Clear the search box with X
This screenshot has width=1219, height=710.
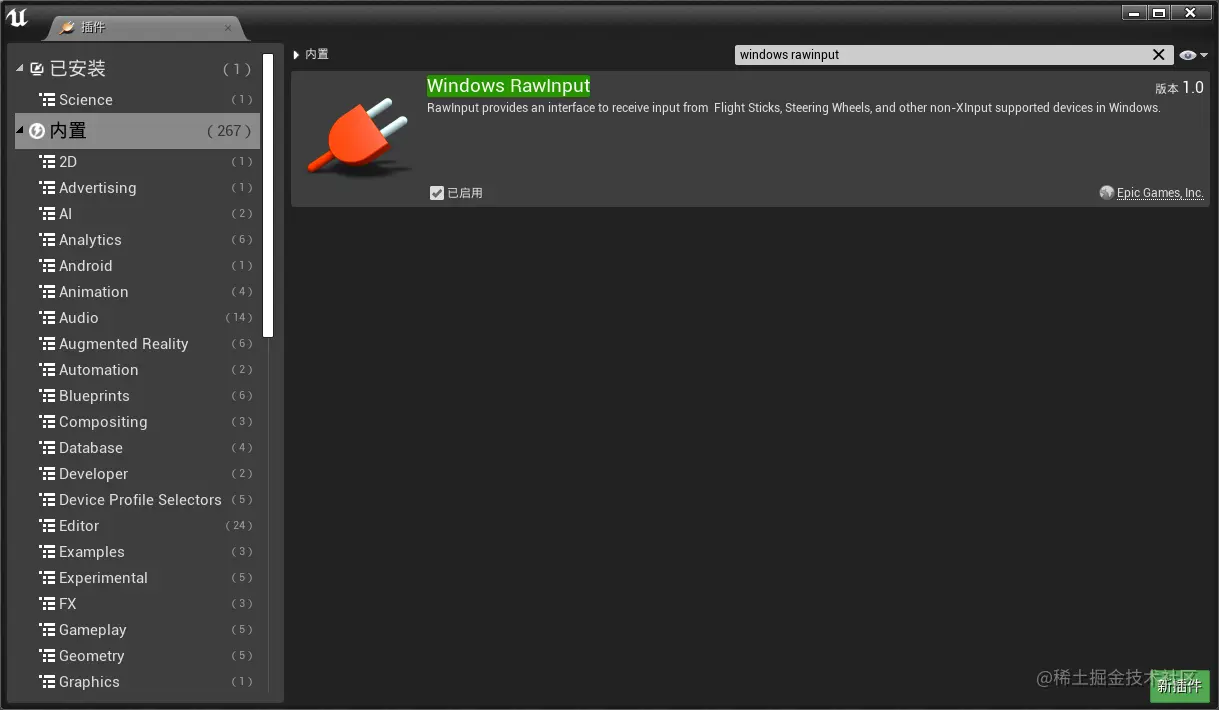pos(1158,55)
